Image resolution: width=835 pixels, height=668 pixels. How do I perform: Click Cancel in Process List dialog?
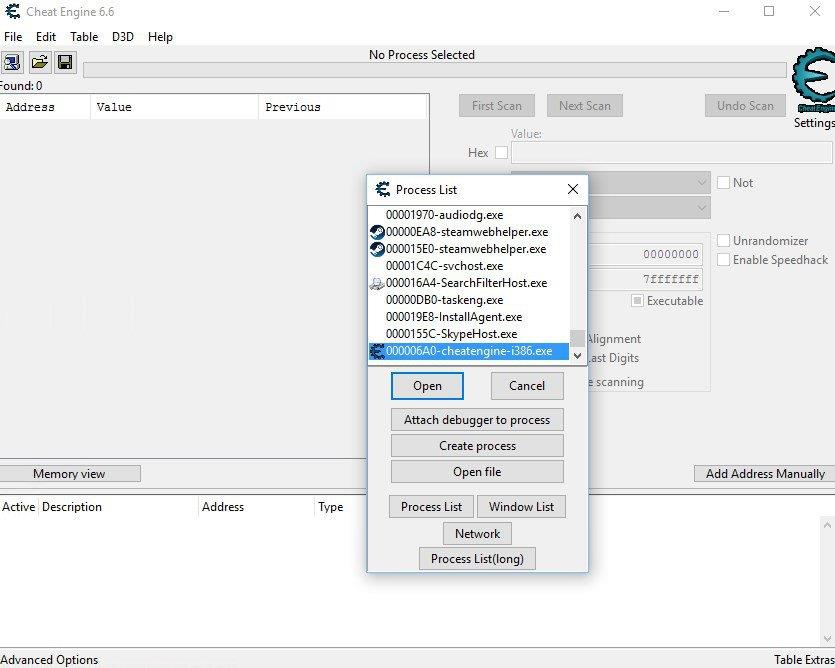coord(527,386)
